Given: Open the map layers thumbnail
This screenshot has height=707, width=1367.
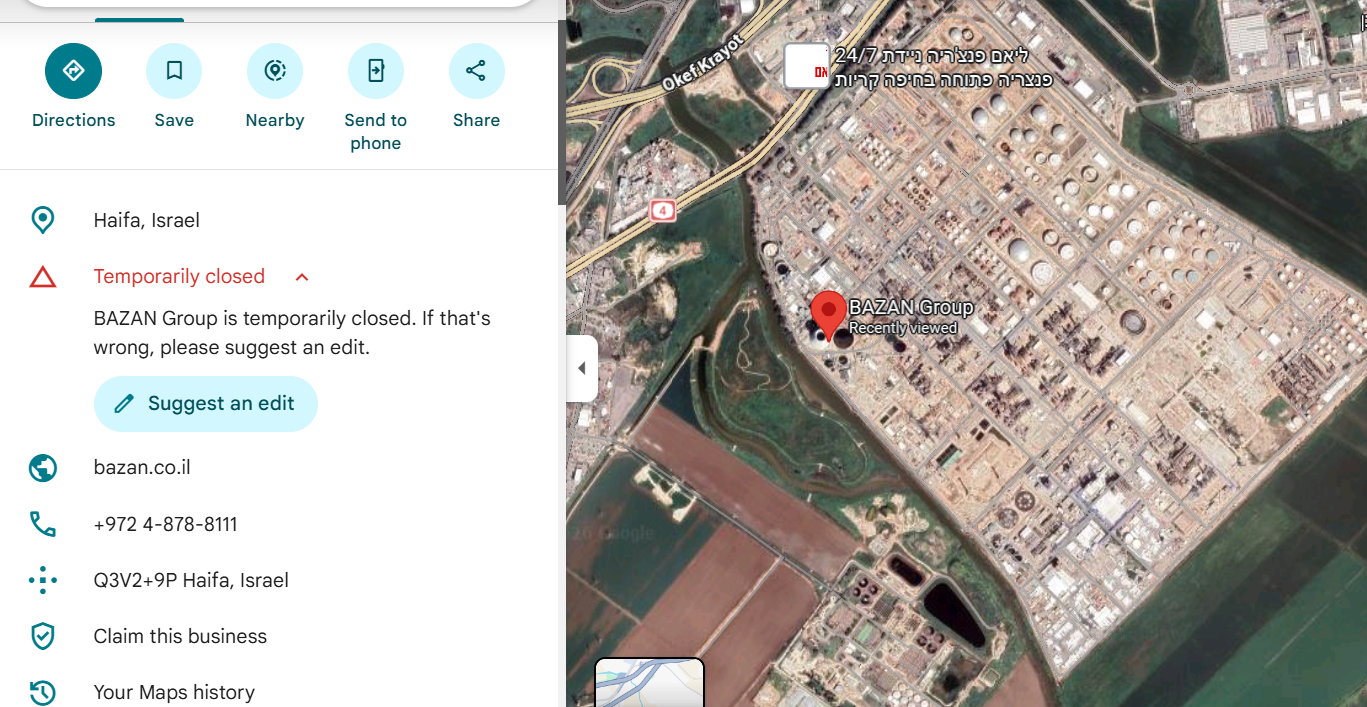Looking at the screenshot, I should pyautogui.click(x=650, y=682).
